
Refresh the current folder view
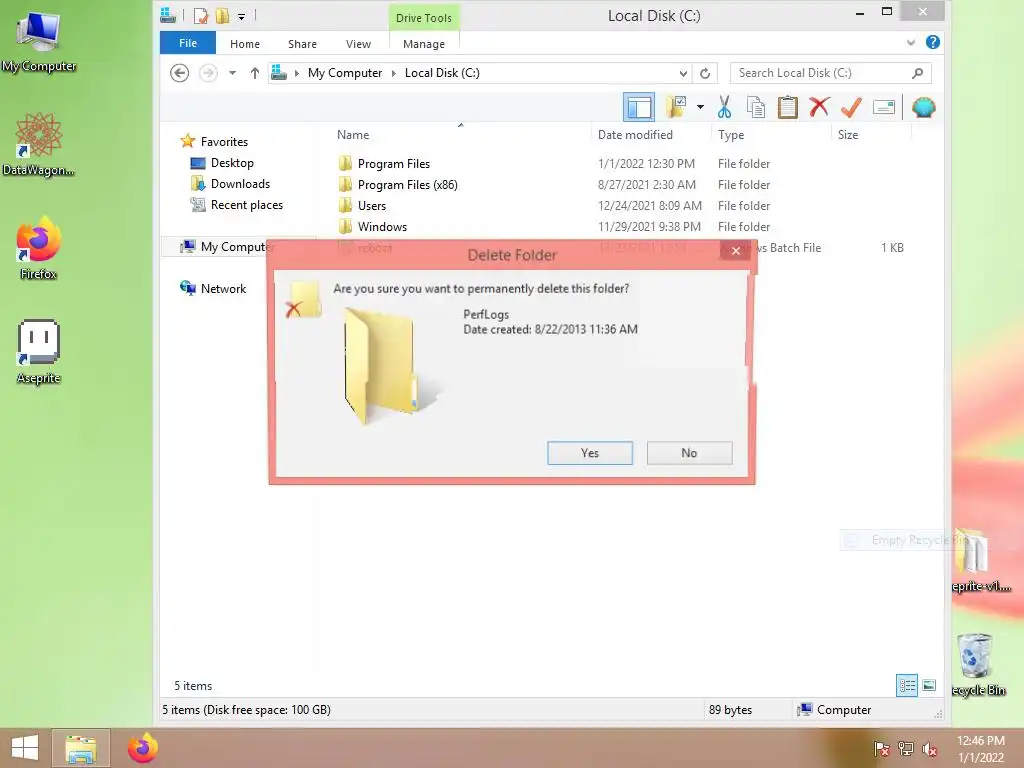pyautogui.click(x=705, y=73)
